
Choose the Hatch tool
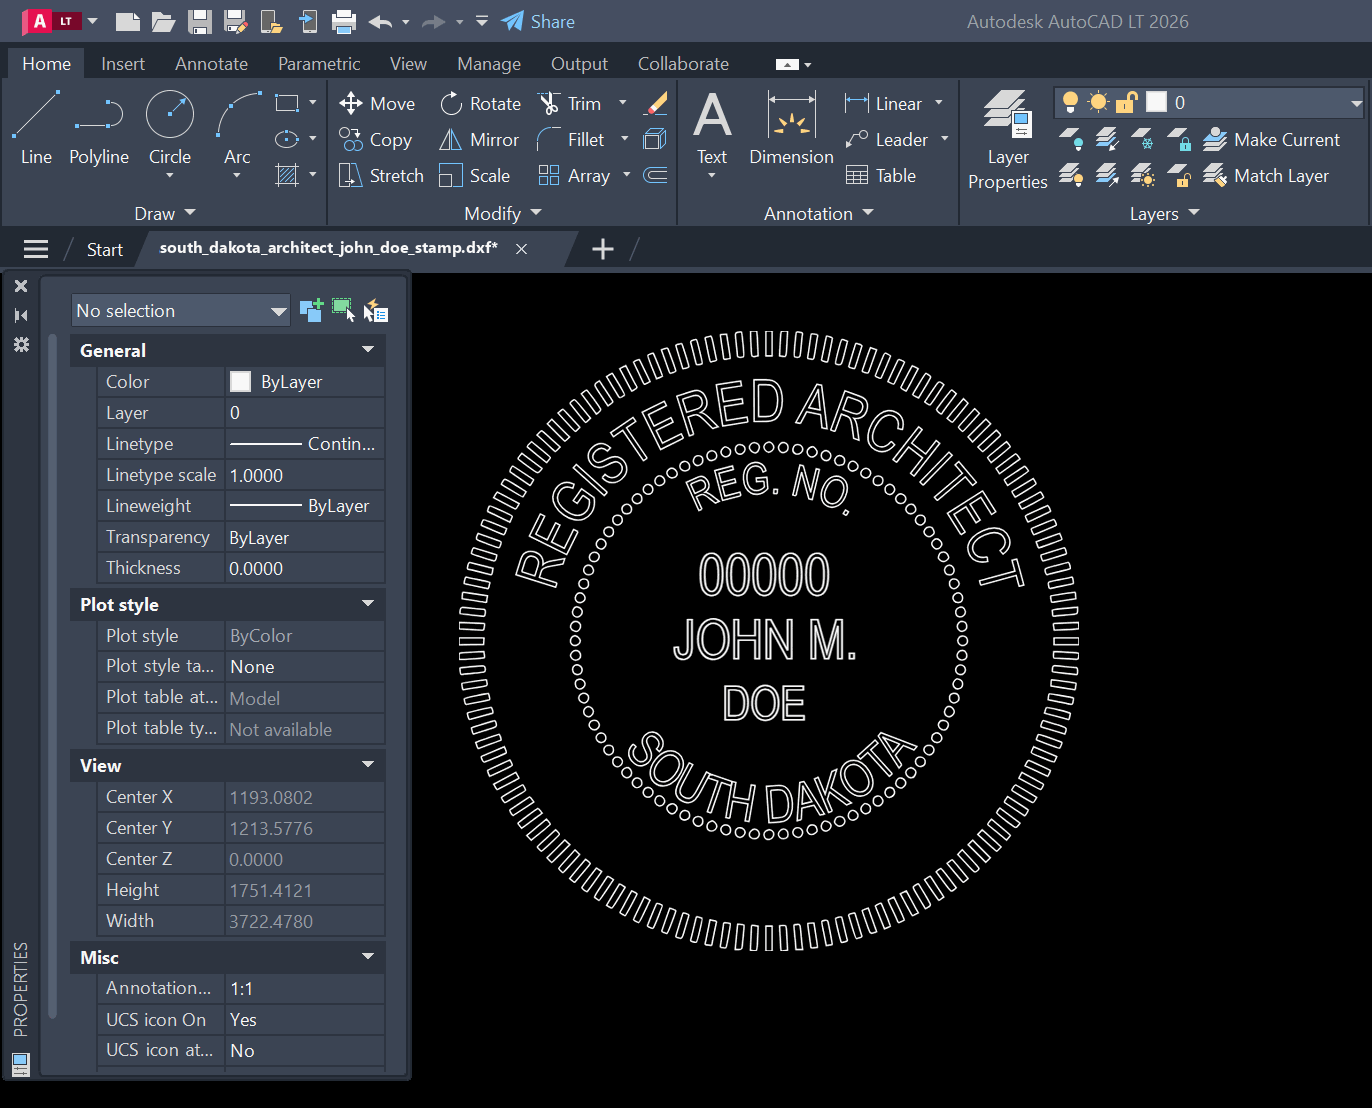[x=287, y=175]
